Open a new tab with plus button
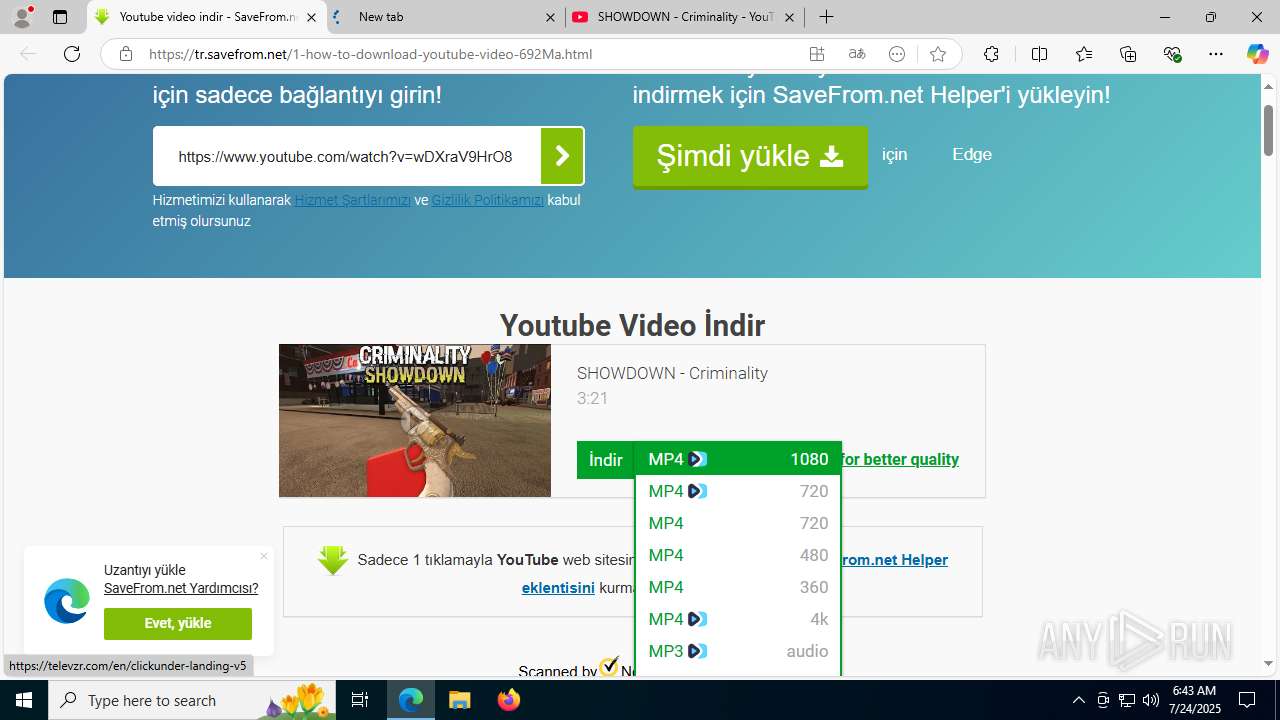 click(826, 17)
